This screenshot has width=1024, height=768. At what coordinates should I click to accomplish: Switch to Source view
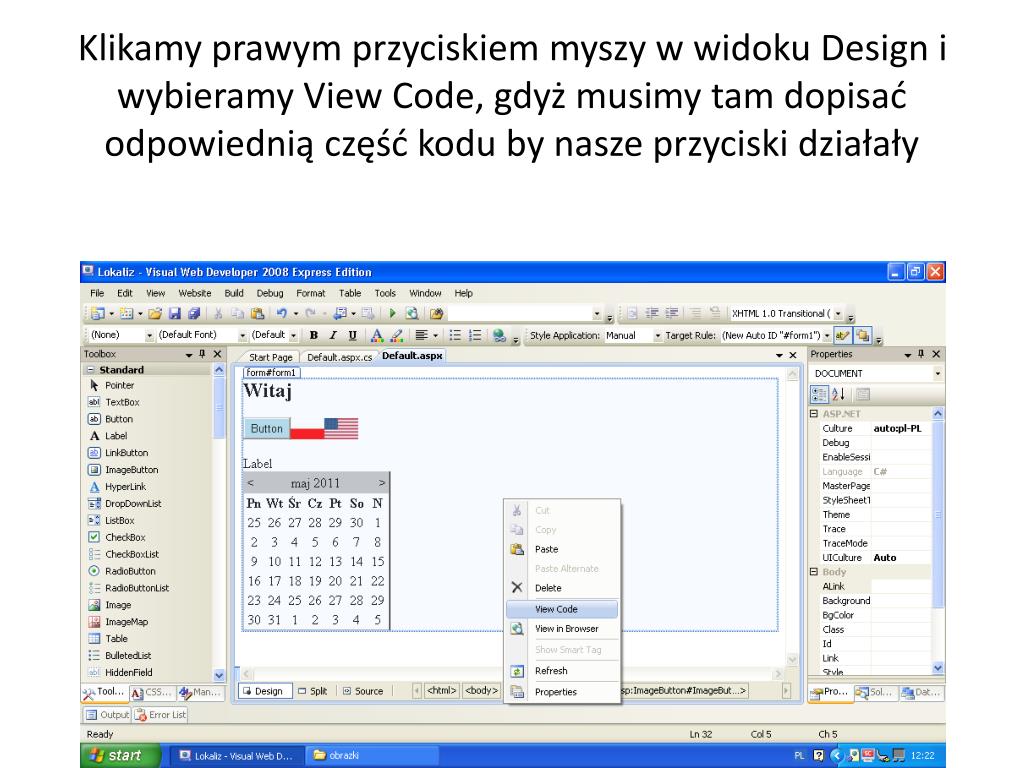click(x=363, y=691)
